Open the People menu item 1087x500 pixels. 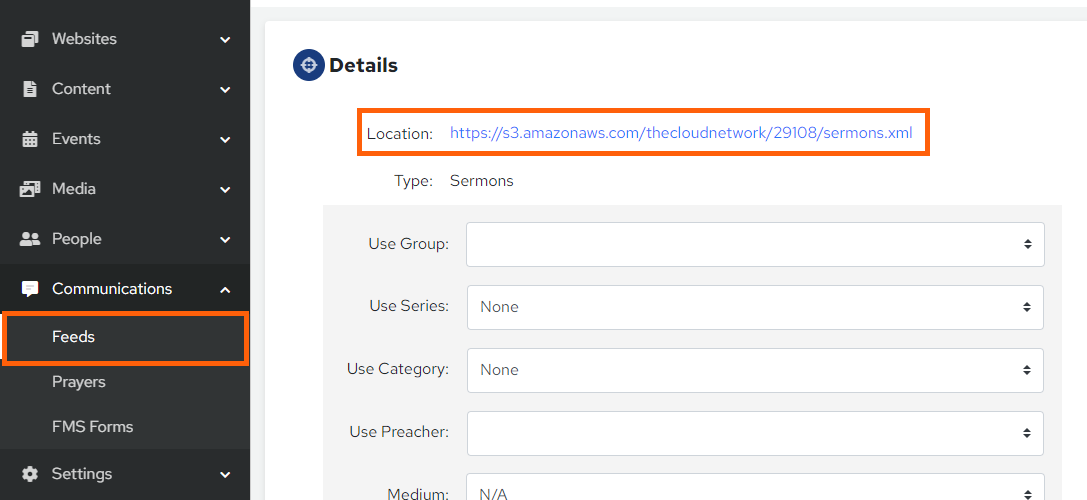coord(125,239)
